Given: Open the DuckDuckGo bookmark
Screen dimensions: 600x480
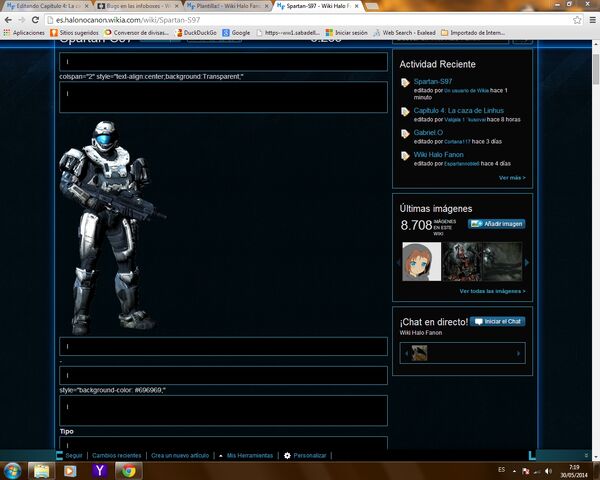Looking at the screenshot, I should pyautogui.click(x=196, y=33).
